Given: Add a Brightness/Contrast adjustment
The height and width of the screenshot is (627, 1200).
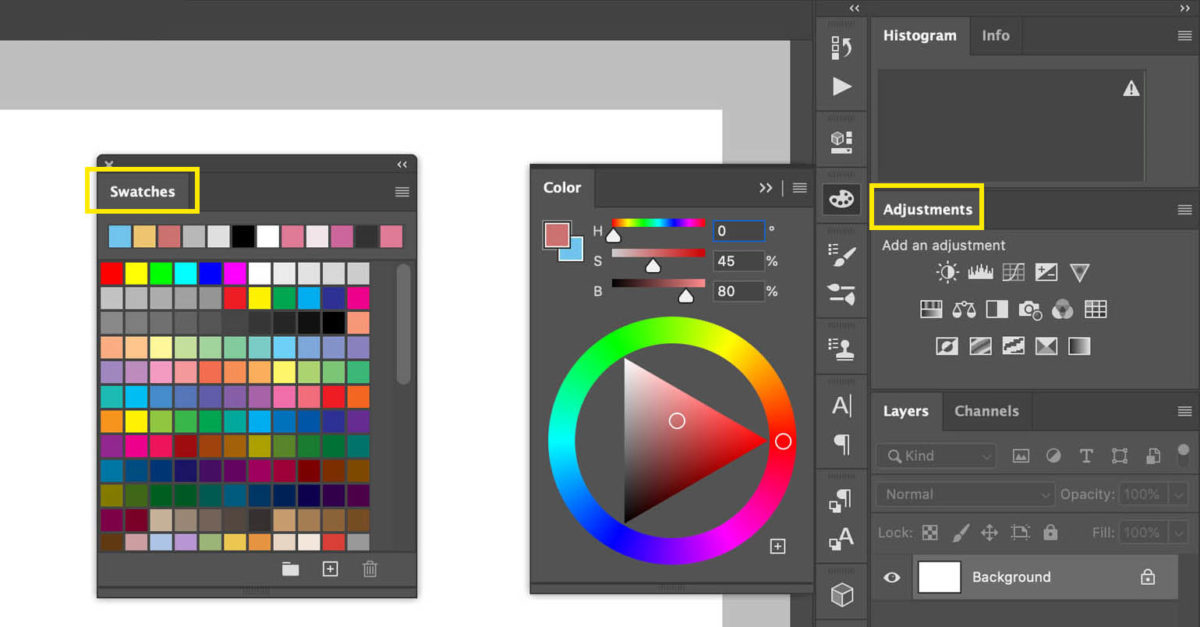Looking at the screenshot, I should [x=945, y=272].
